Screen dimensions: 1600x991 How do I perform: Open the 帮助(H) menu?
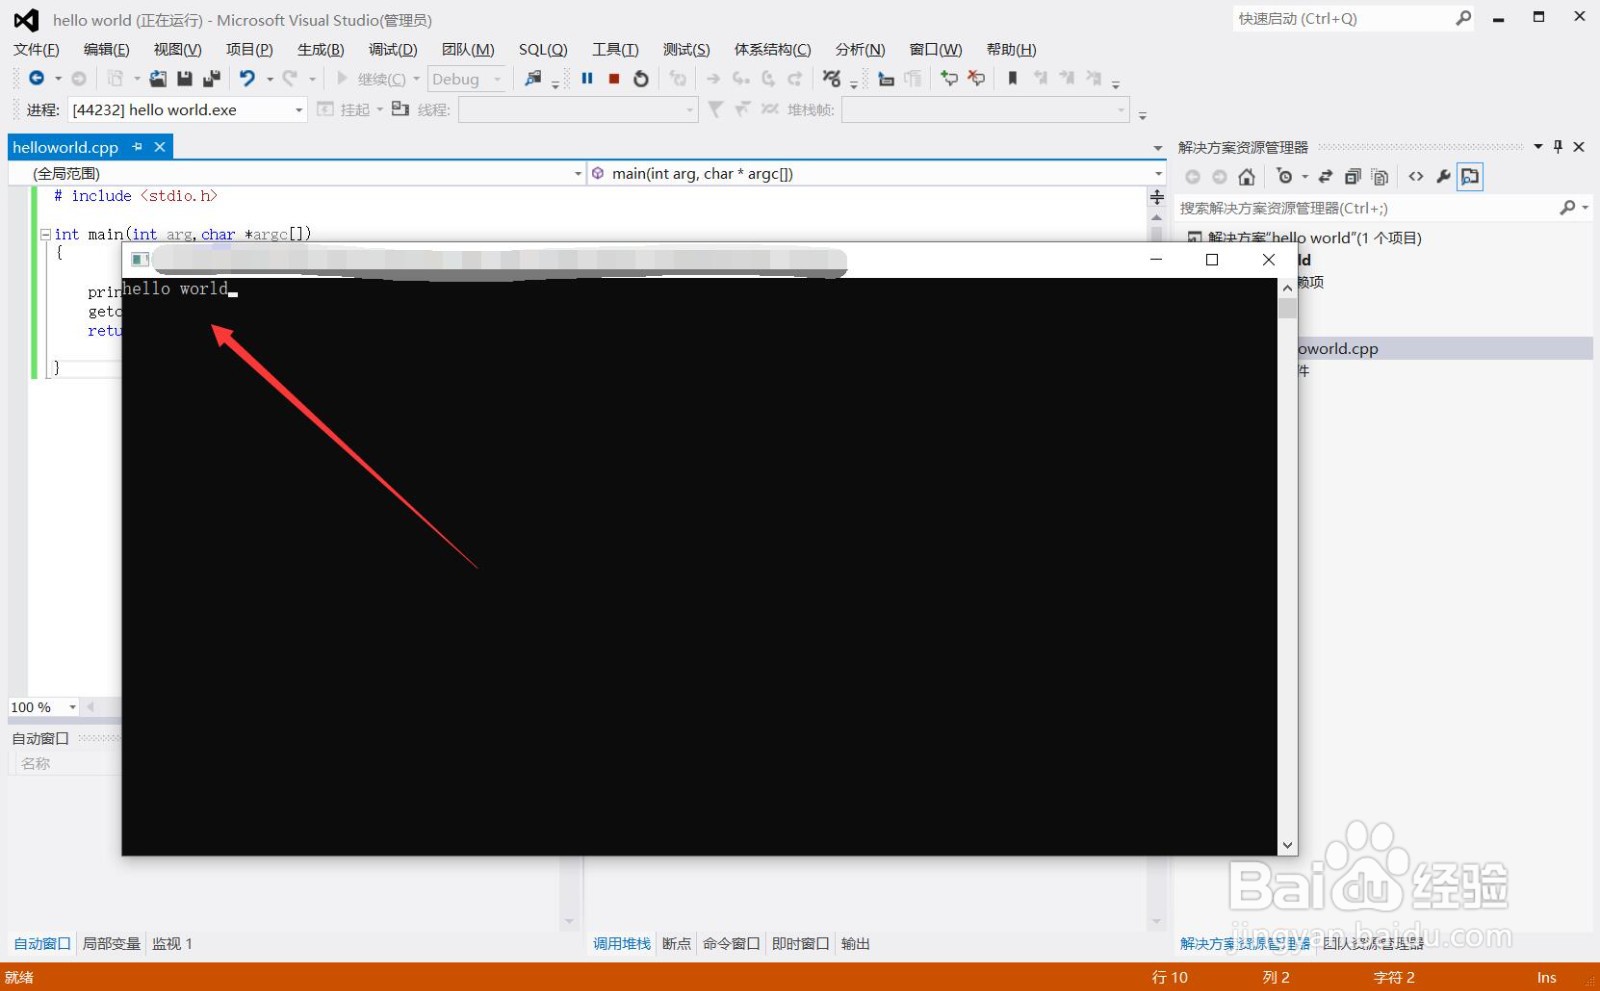pyautogui.click(x=1011, y=49)
